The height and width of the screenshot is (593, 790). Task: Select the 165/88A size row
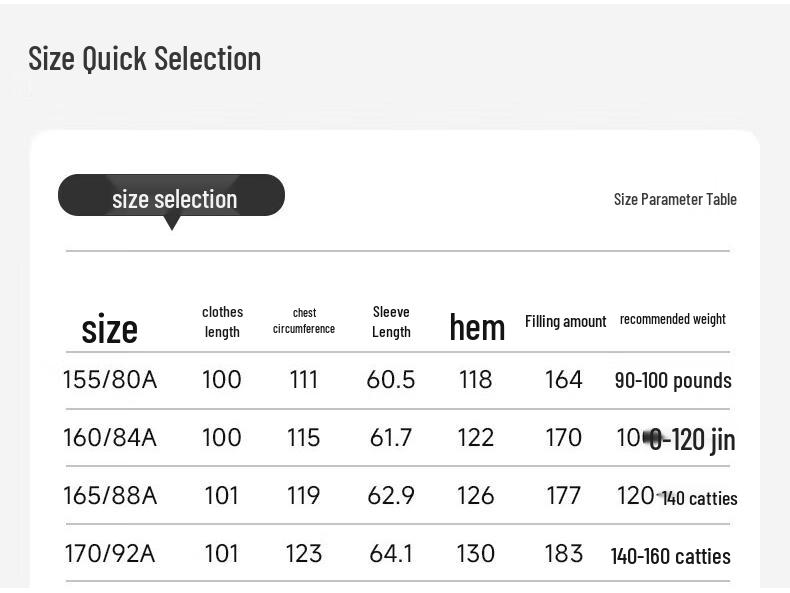110,496
